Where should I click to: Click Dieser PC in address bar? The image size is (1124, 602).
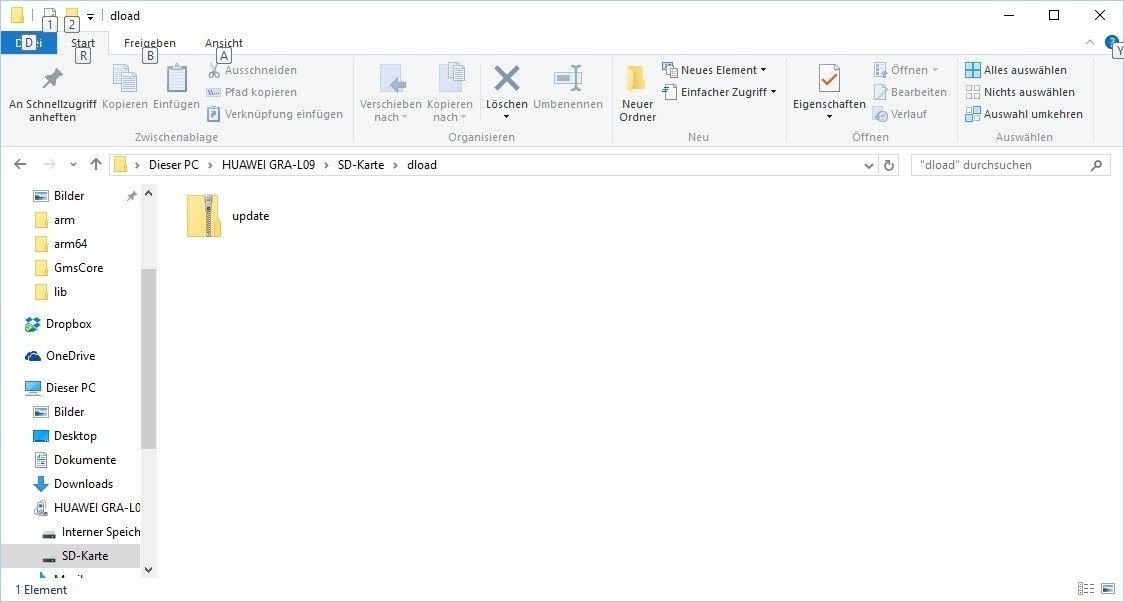(x=173, y=165)
